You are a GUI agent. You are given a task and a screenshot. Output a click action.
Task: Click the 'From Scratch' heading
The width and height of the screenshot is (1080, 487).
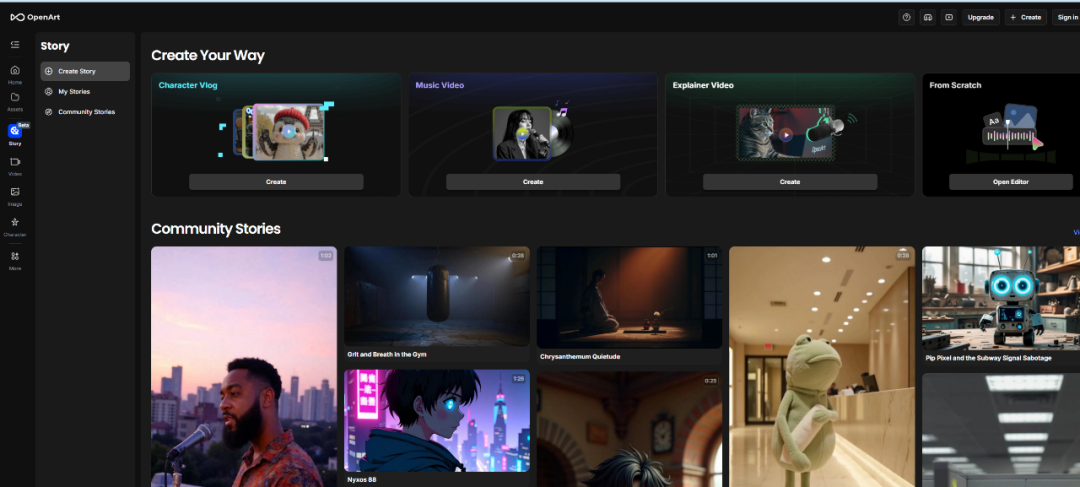(955, 85)
